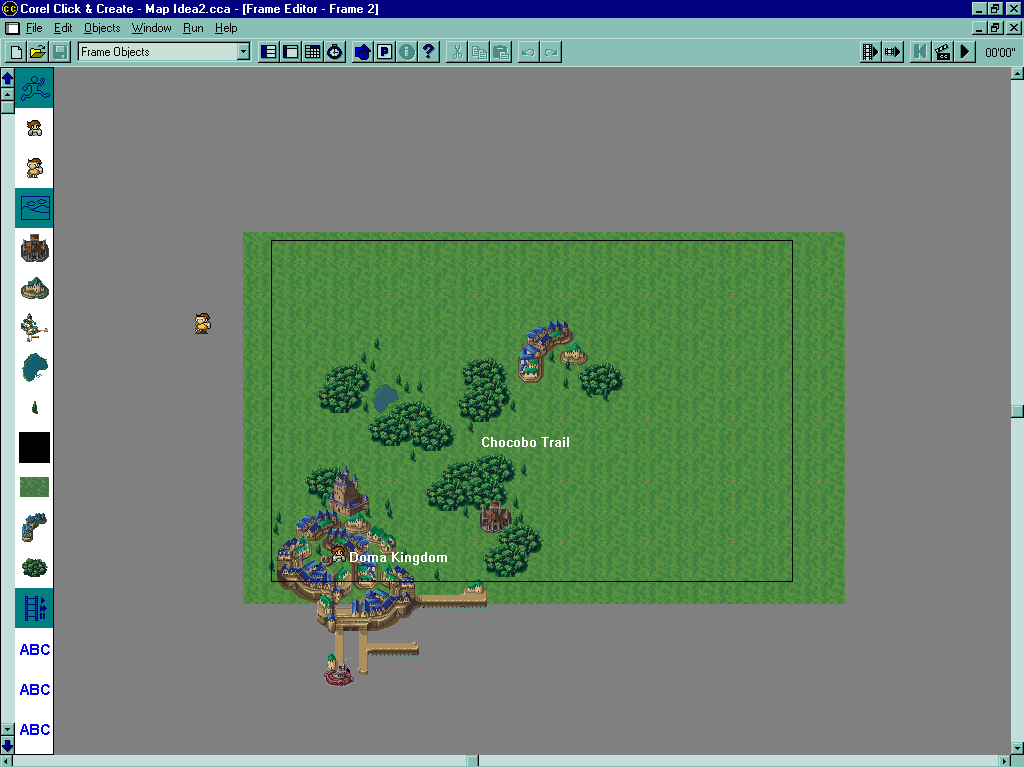
Task: Open the document control menu icon left of File
Action: (12, 28)
